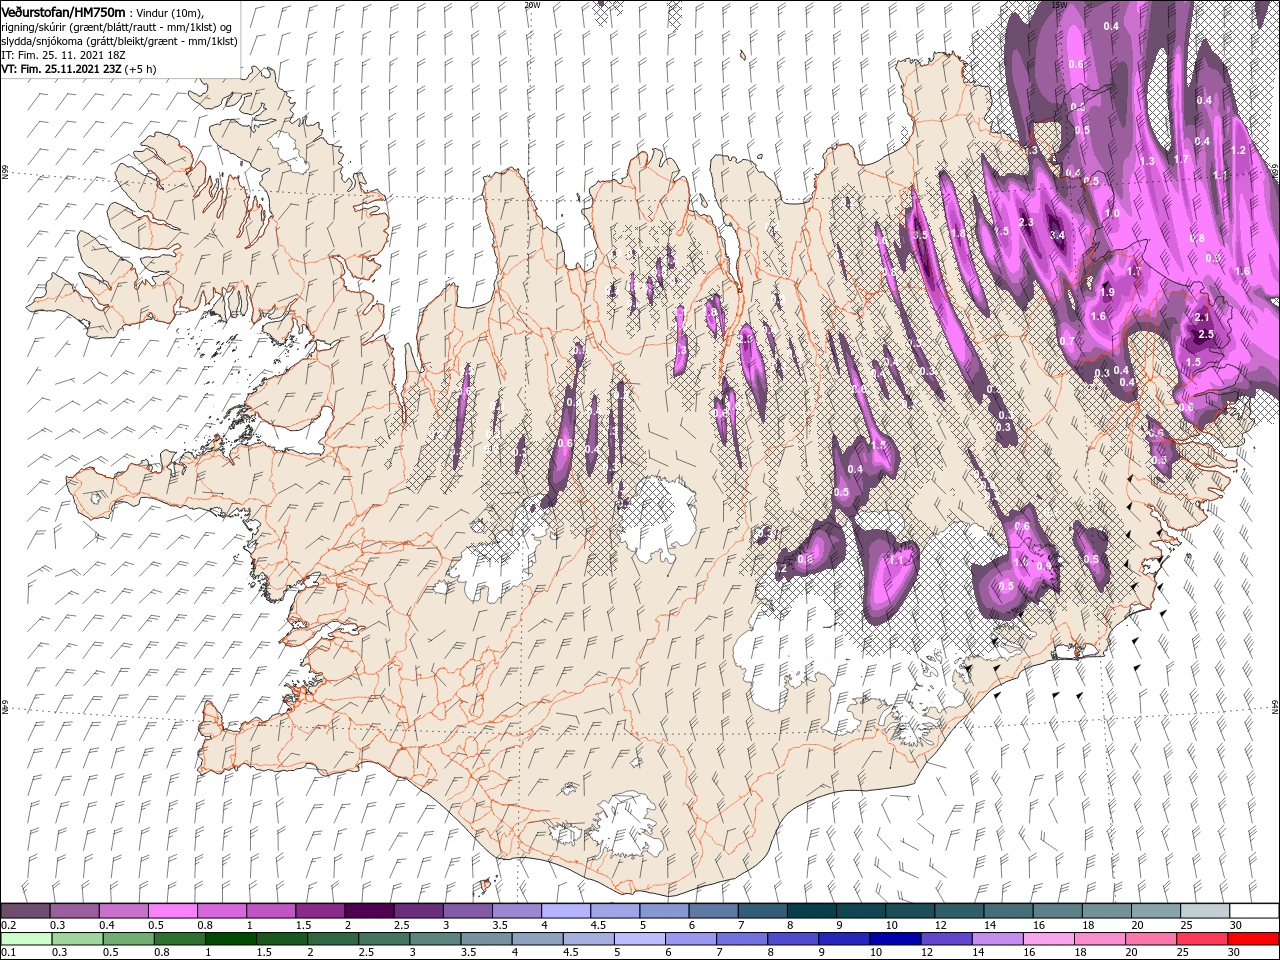This screenshot has height=960, width=1280.
Task: Click the dark teal 8 snow legend swatch
Action: pyautogui.click(x=811, y=911)
